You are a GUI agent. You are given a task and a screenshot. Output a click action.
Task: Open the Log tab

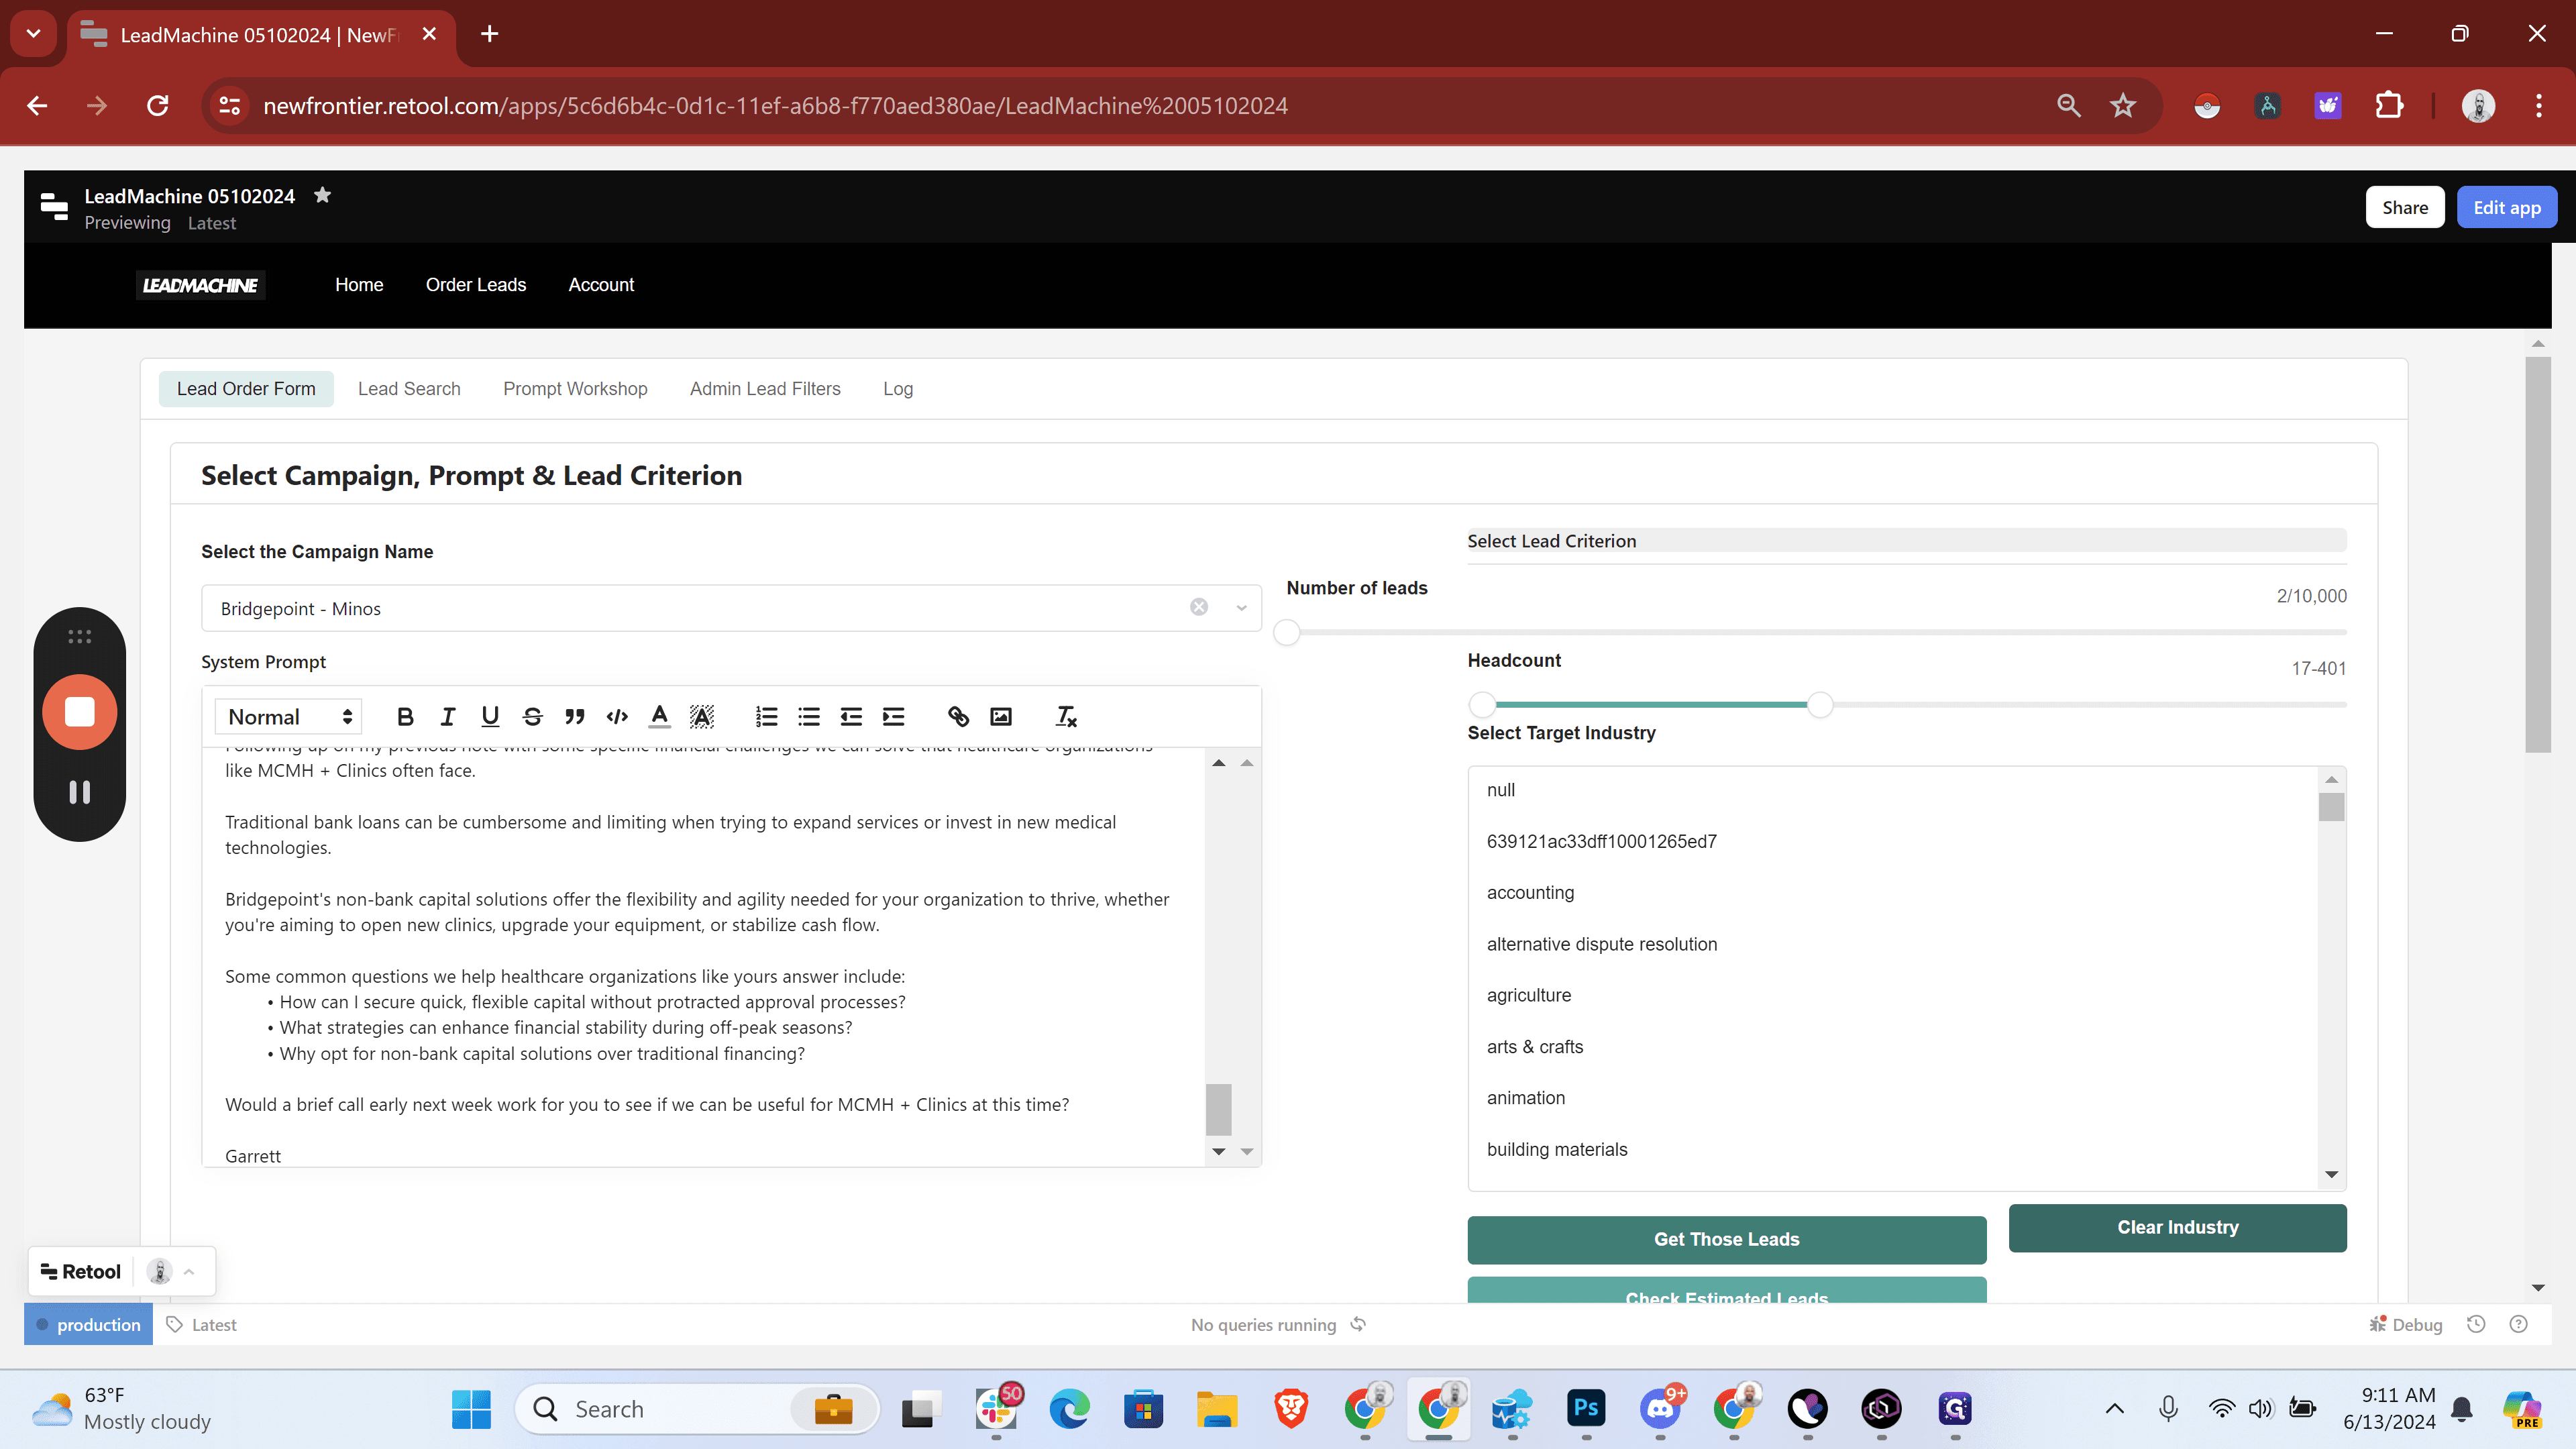(x=897, y=388)
